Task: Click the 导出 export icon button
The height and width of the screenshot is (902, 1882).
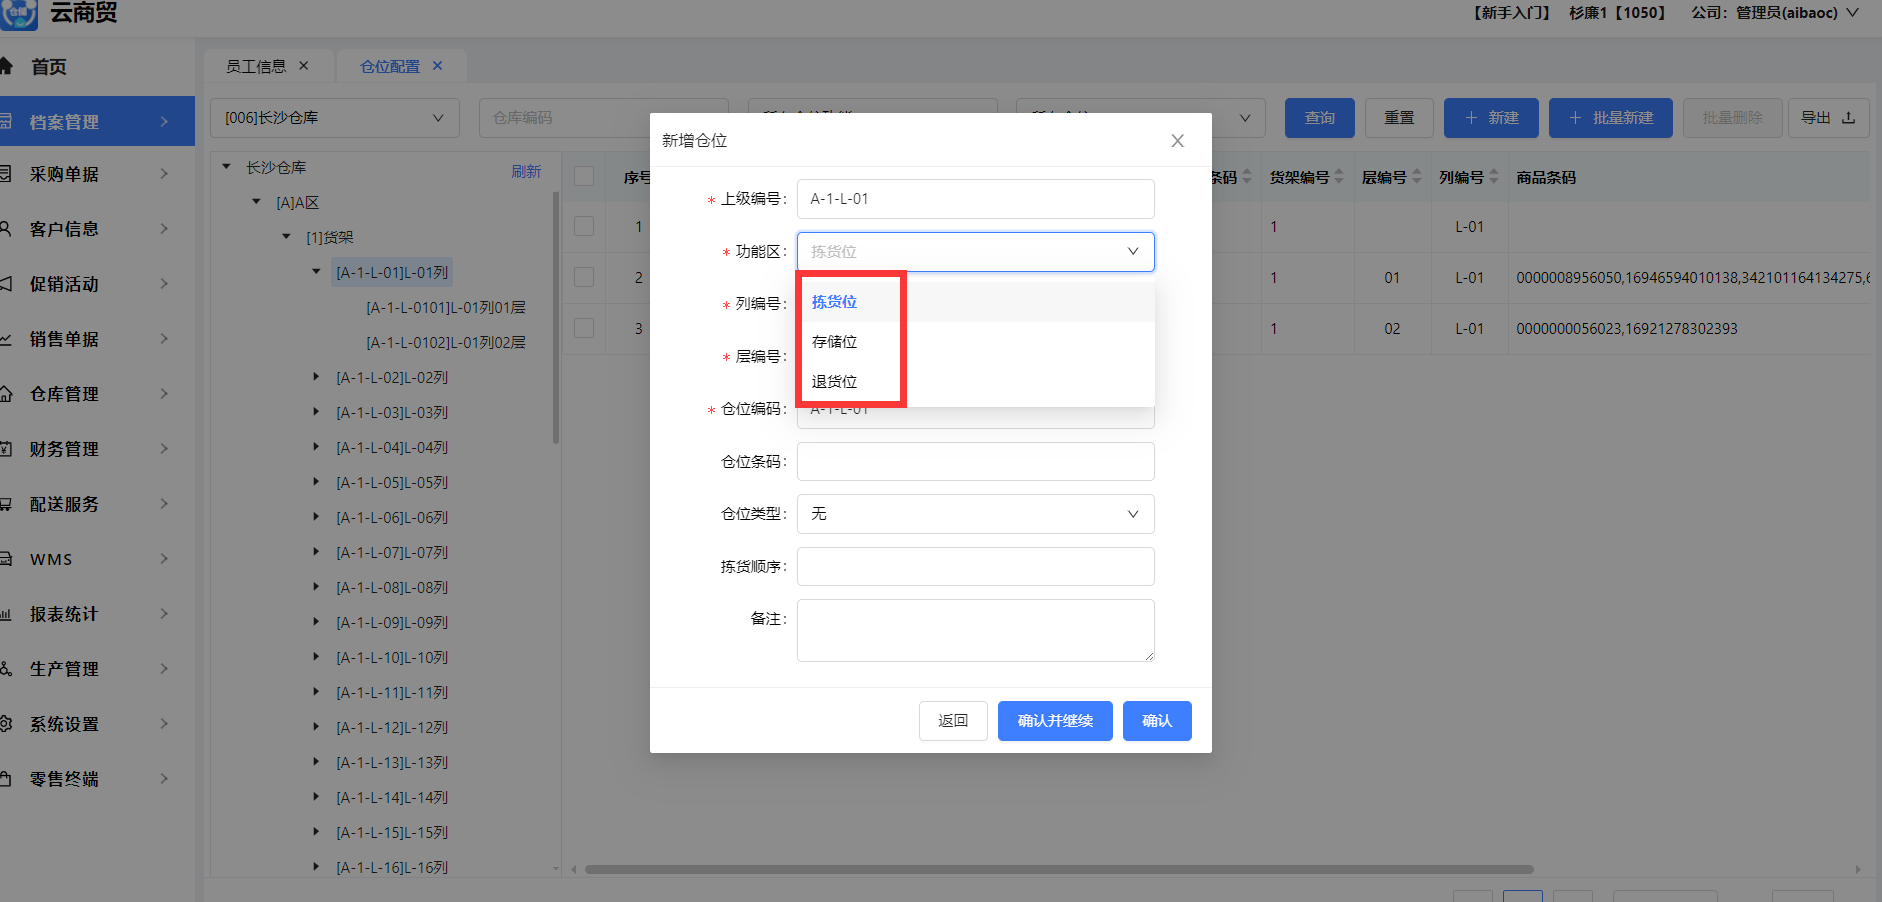Action: coord(1828,118)
